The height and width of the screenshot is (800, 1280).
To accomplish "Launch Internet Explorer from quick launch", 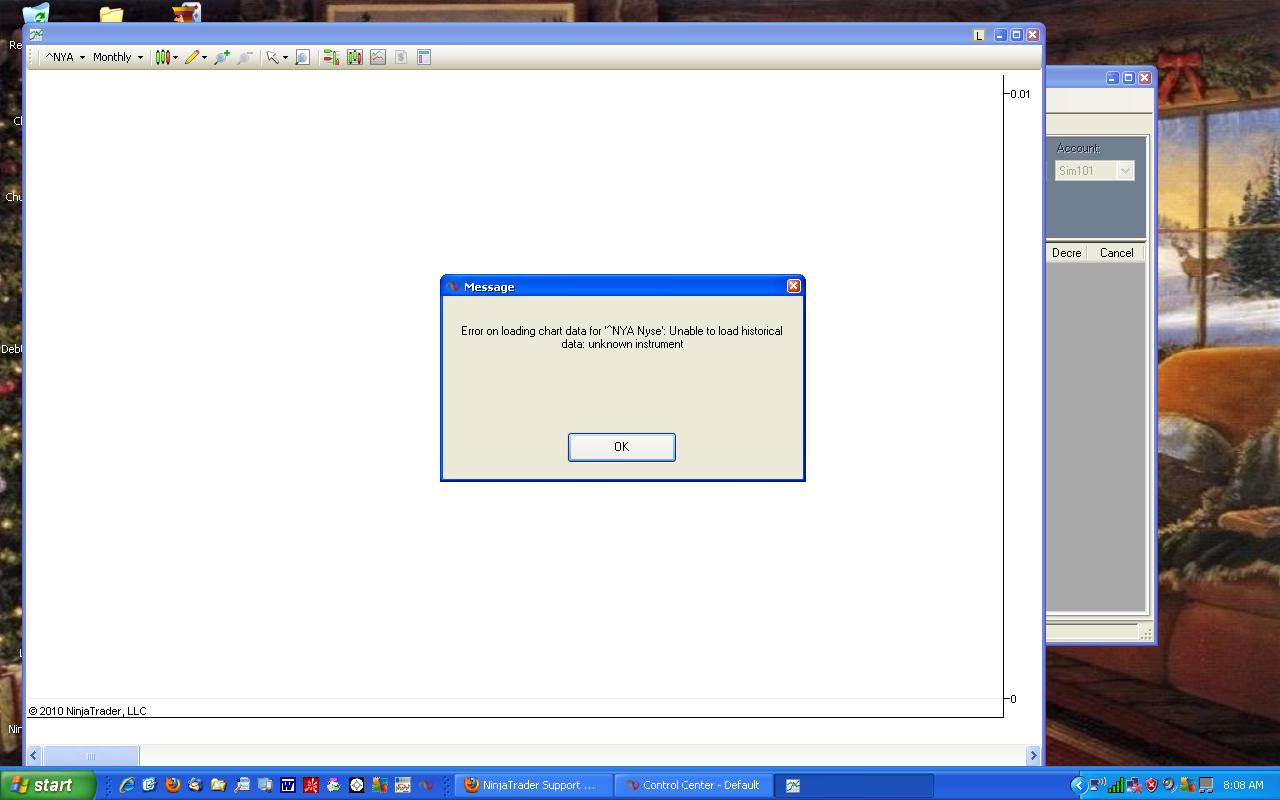I will [x=127, y=785].
